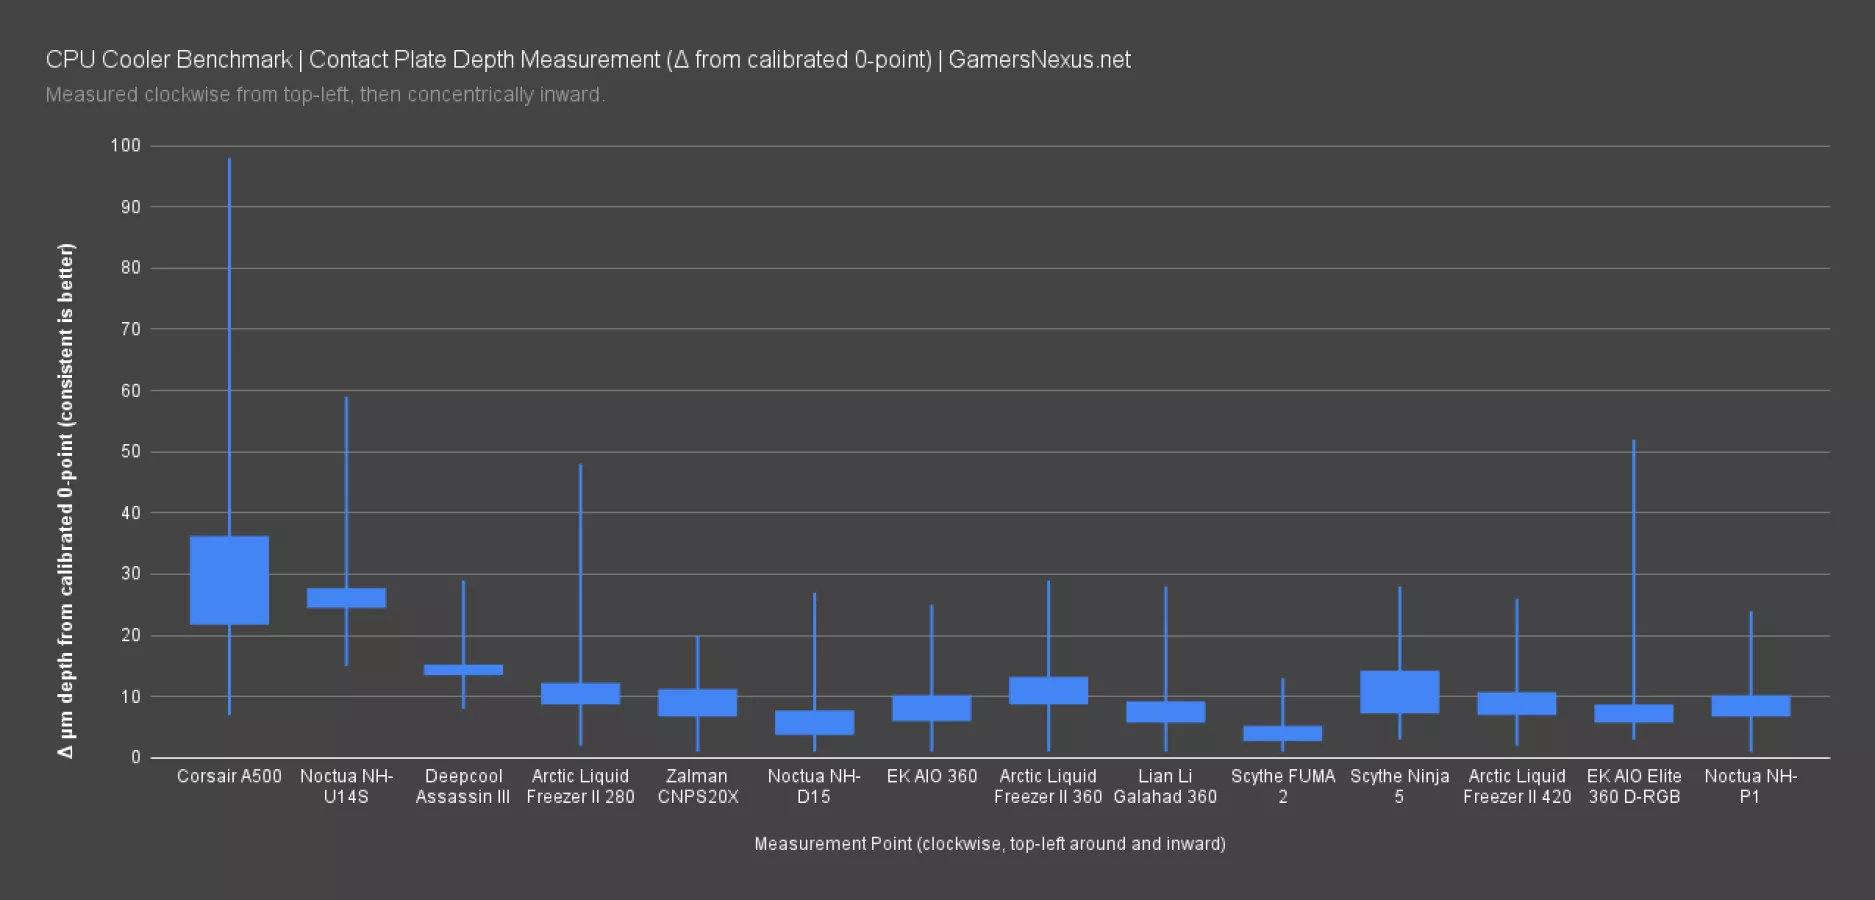The height and width of the screenshot is (900, 1875).
Task: Click the horizontal axis title 'Measurement Point'
Action: click(x=989, y=844)
